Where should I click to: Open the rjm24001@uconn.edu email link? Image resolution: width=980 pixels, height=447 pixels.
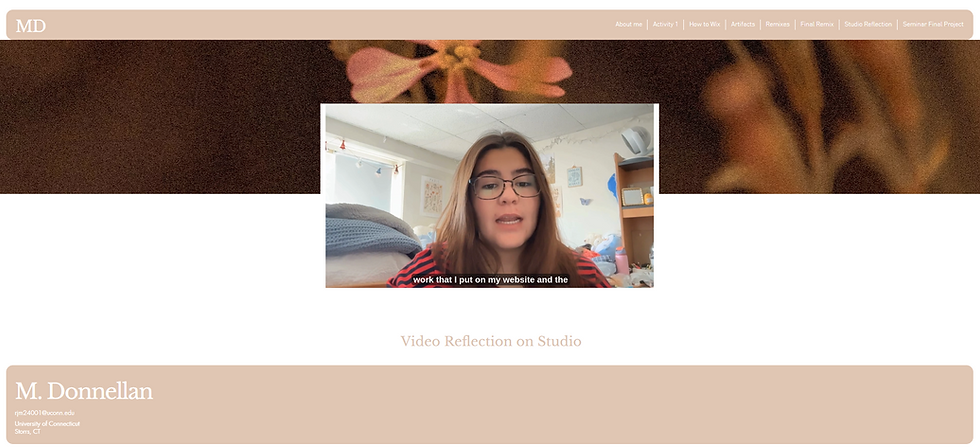44,413
